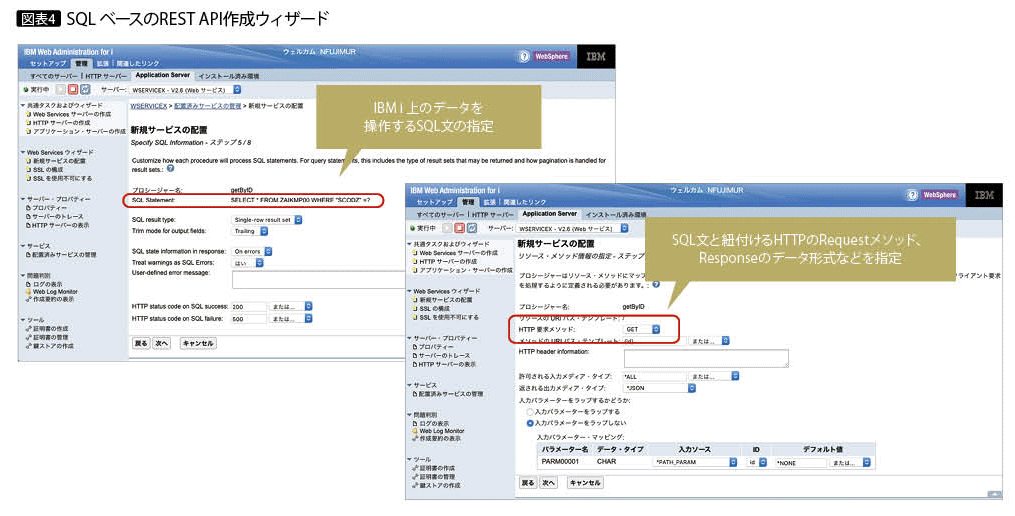Open the セットアップ tab in left window
Screen dimensions: 1015x516
46,63
